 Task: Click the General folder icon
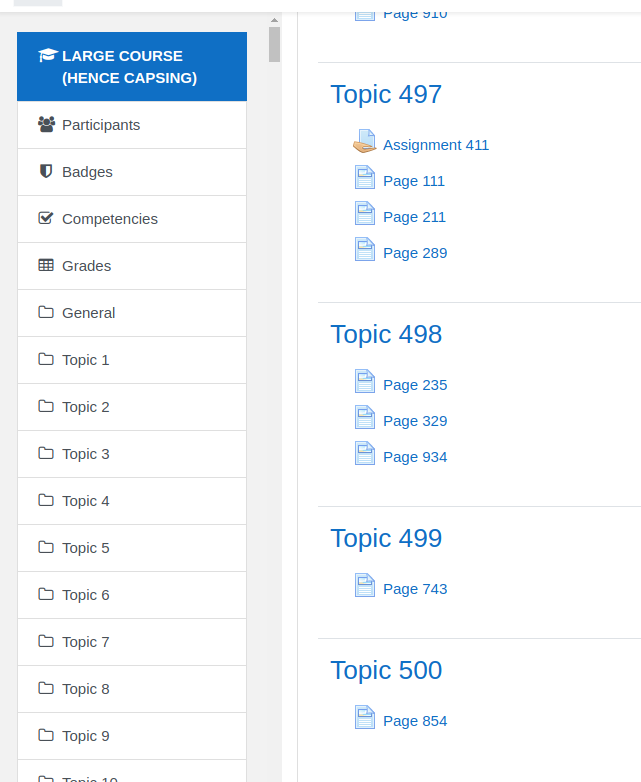point(46,312)
